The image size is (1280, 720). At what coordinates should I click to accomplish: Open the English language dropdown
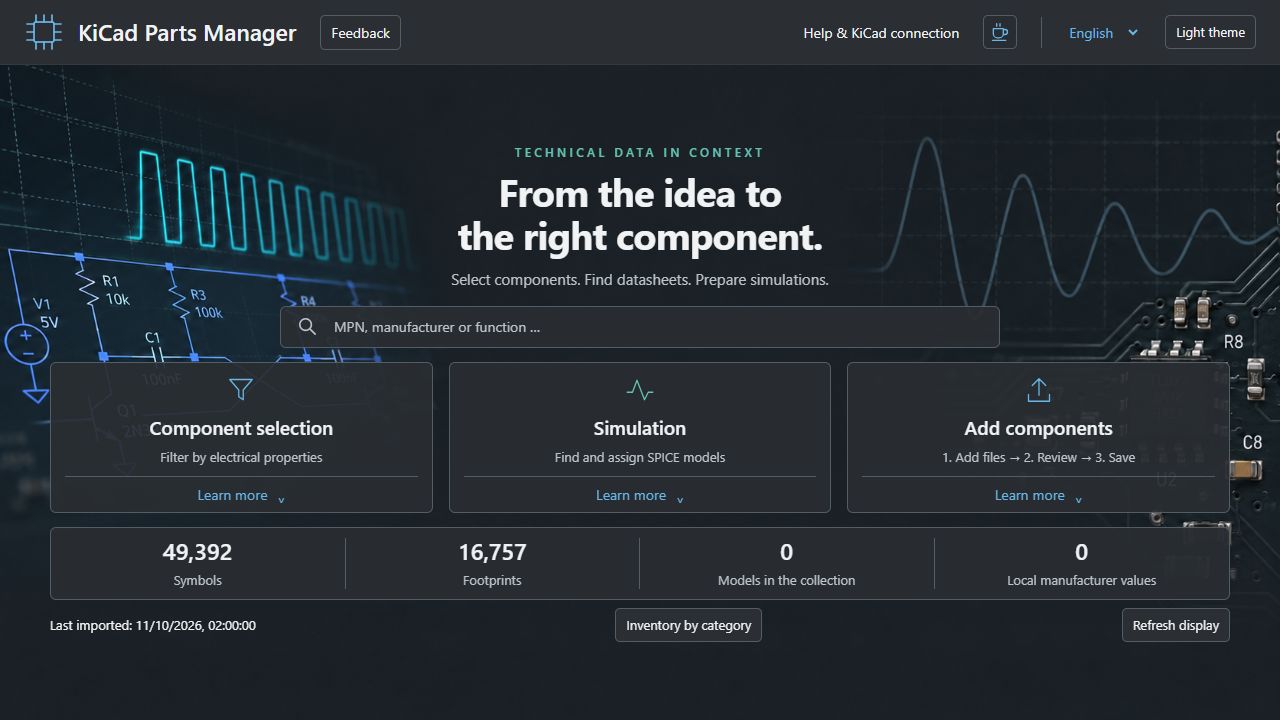pyautogui.click(x=1103, y=33)
